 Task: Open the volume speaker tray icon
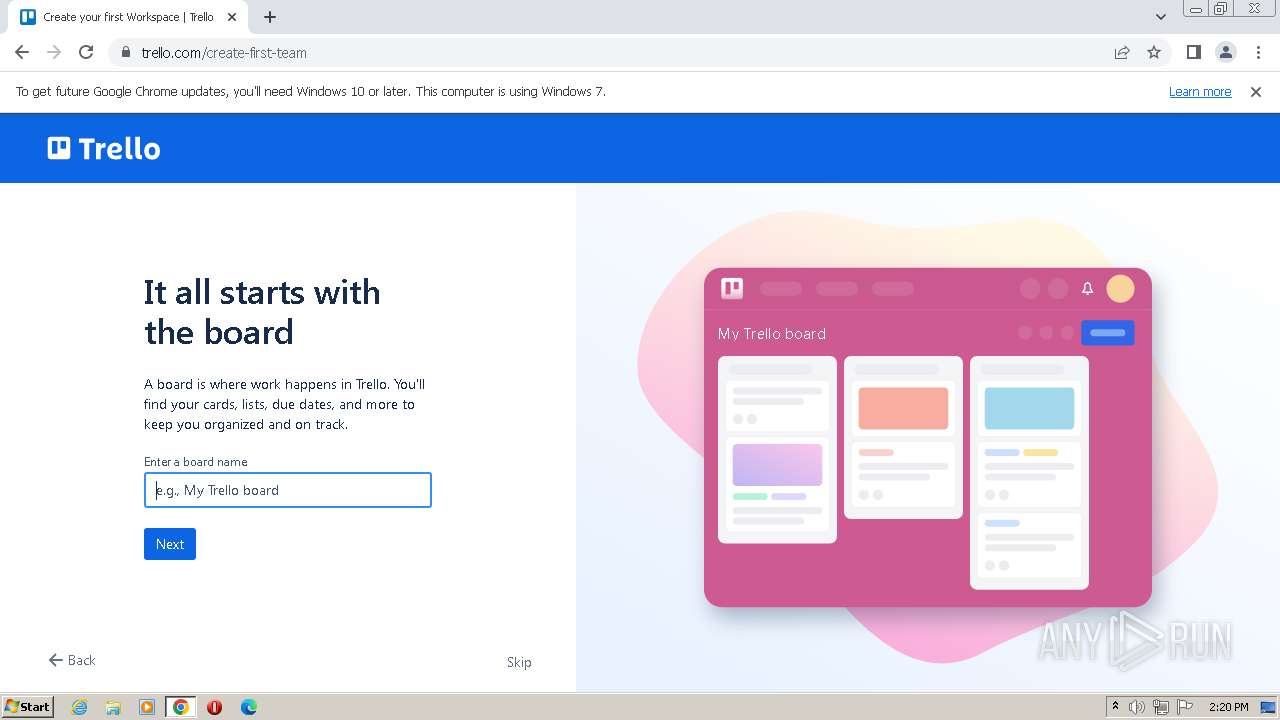click(x=1137, y=707)
